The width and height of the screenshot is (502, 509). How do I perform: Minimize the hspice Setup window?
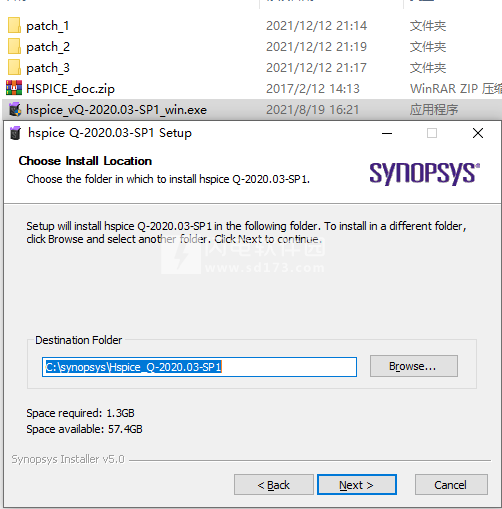pos(387,133)
